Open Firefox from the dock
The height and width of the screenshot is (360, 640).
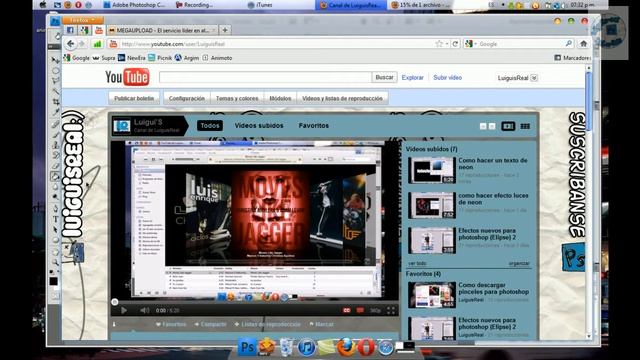tap(346, 348)
